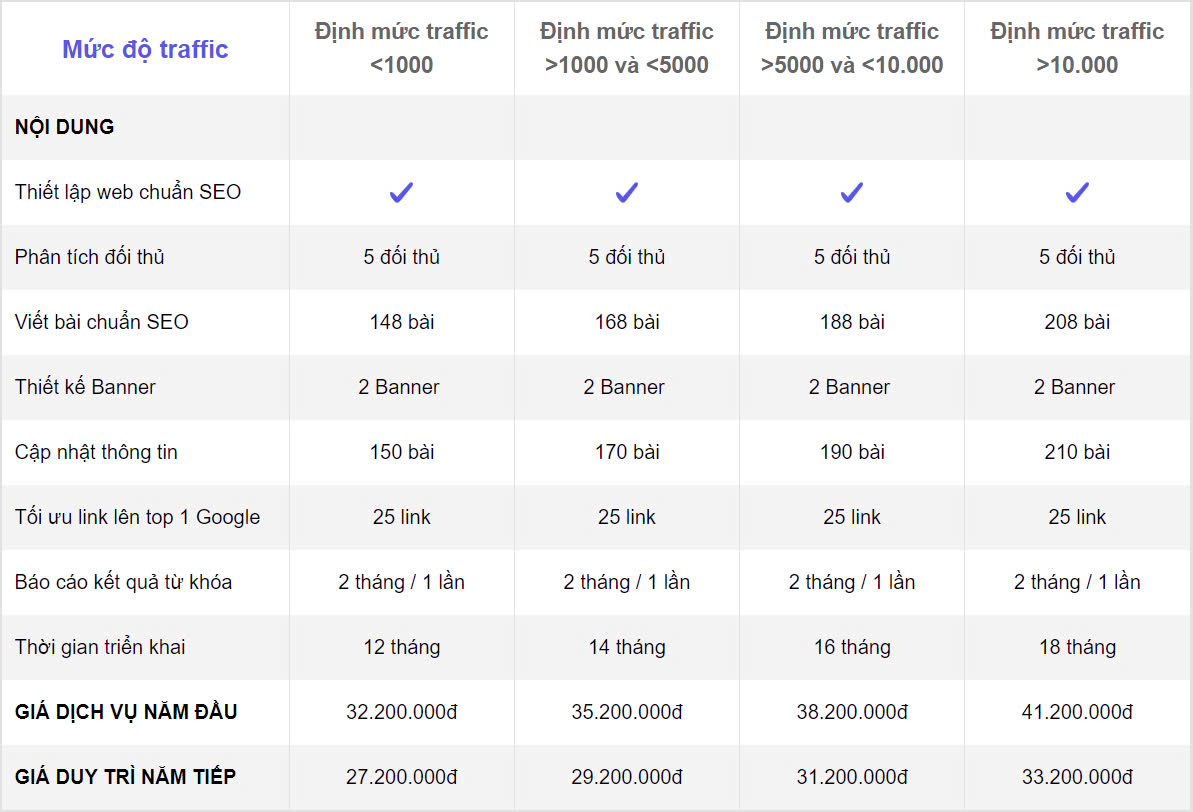Screen dimensions: 1193x812
Task: Click the 16 tháng duration cell
Action: [x=852, y=647]
